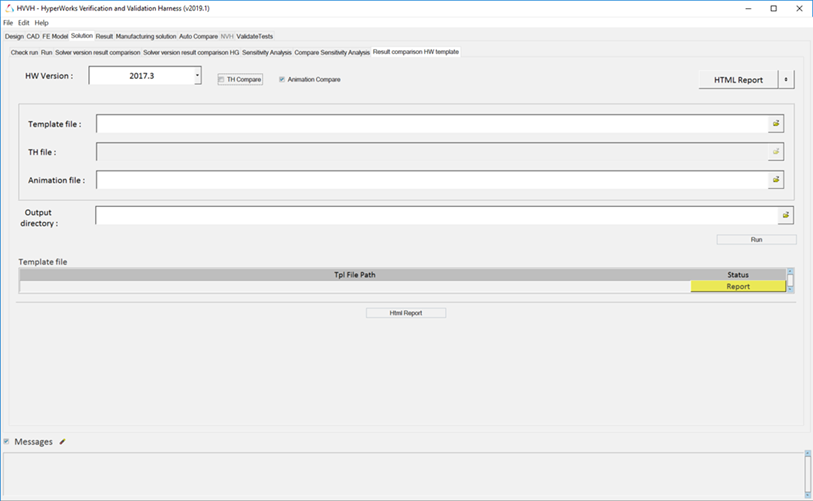The image size is (813, 501).
Task: Open the Sensitivity Analysis subtab
Action: tap(267, 52)
